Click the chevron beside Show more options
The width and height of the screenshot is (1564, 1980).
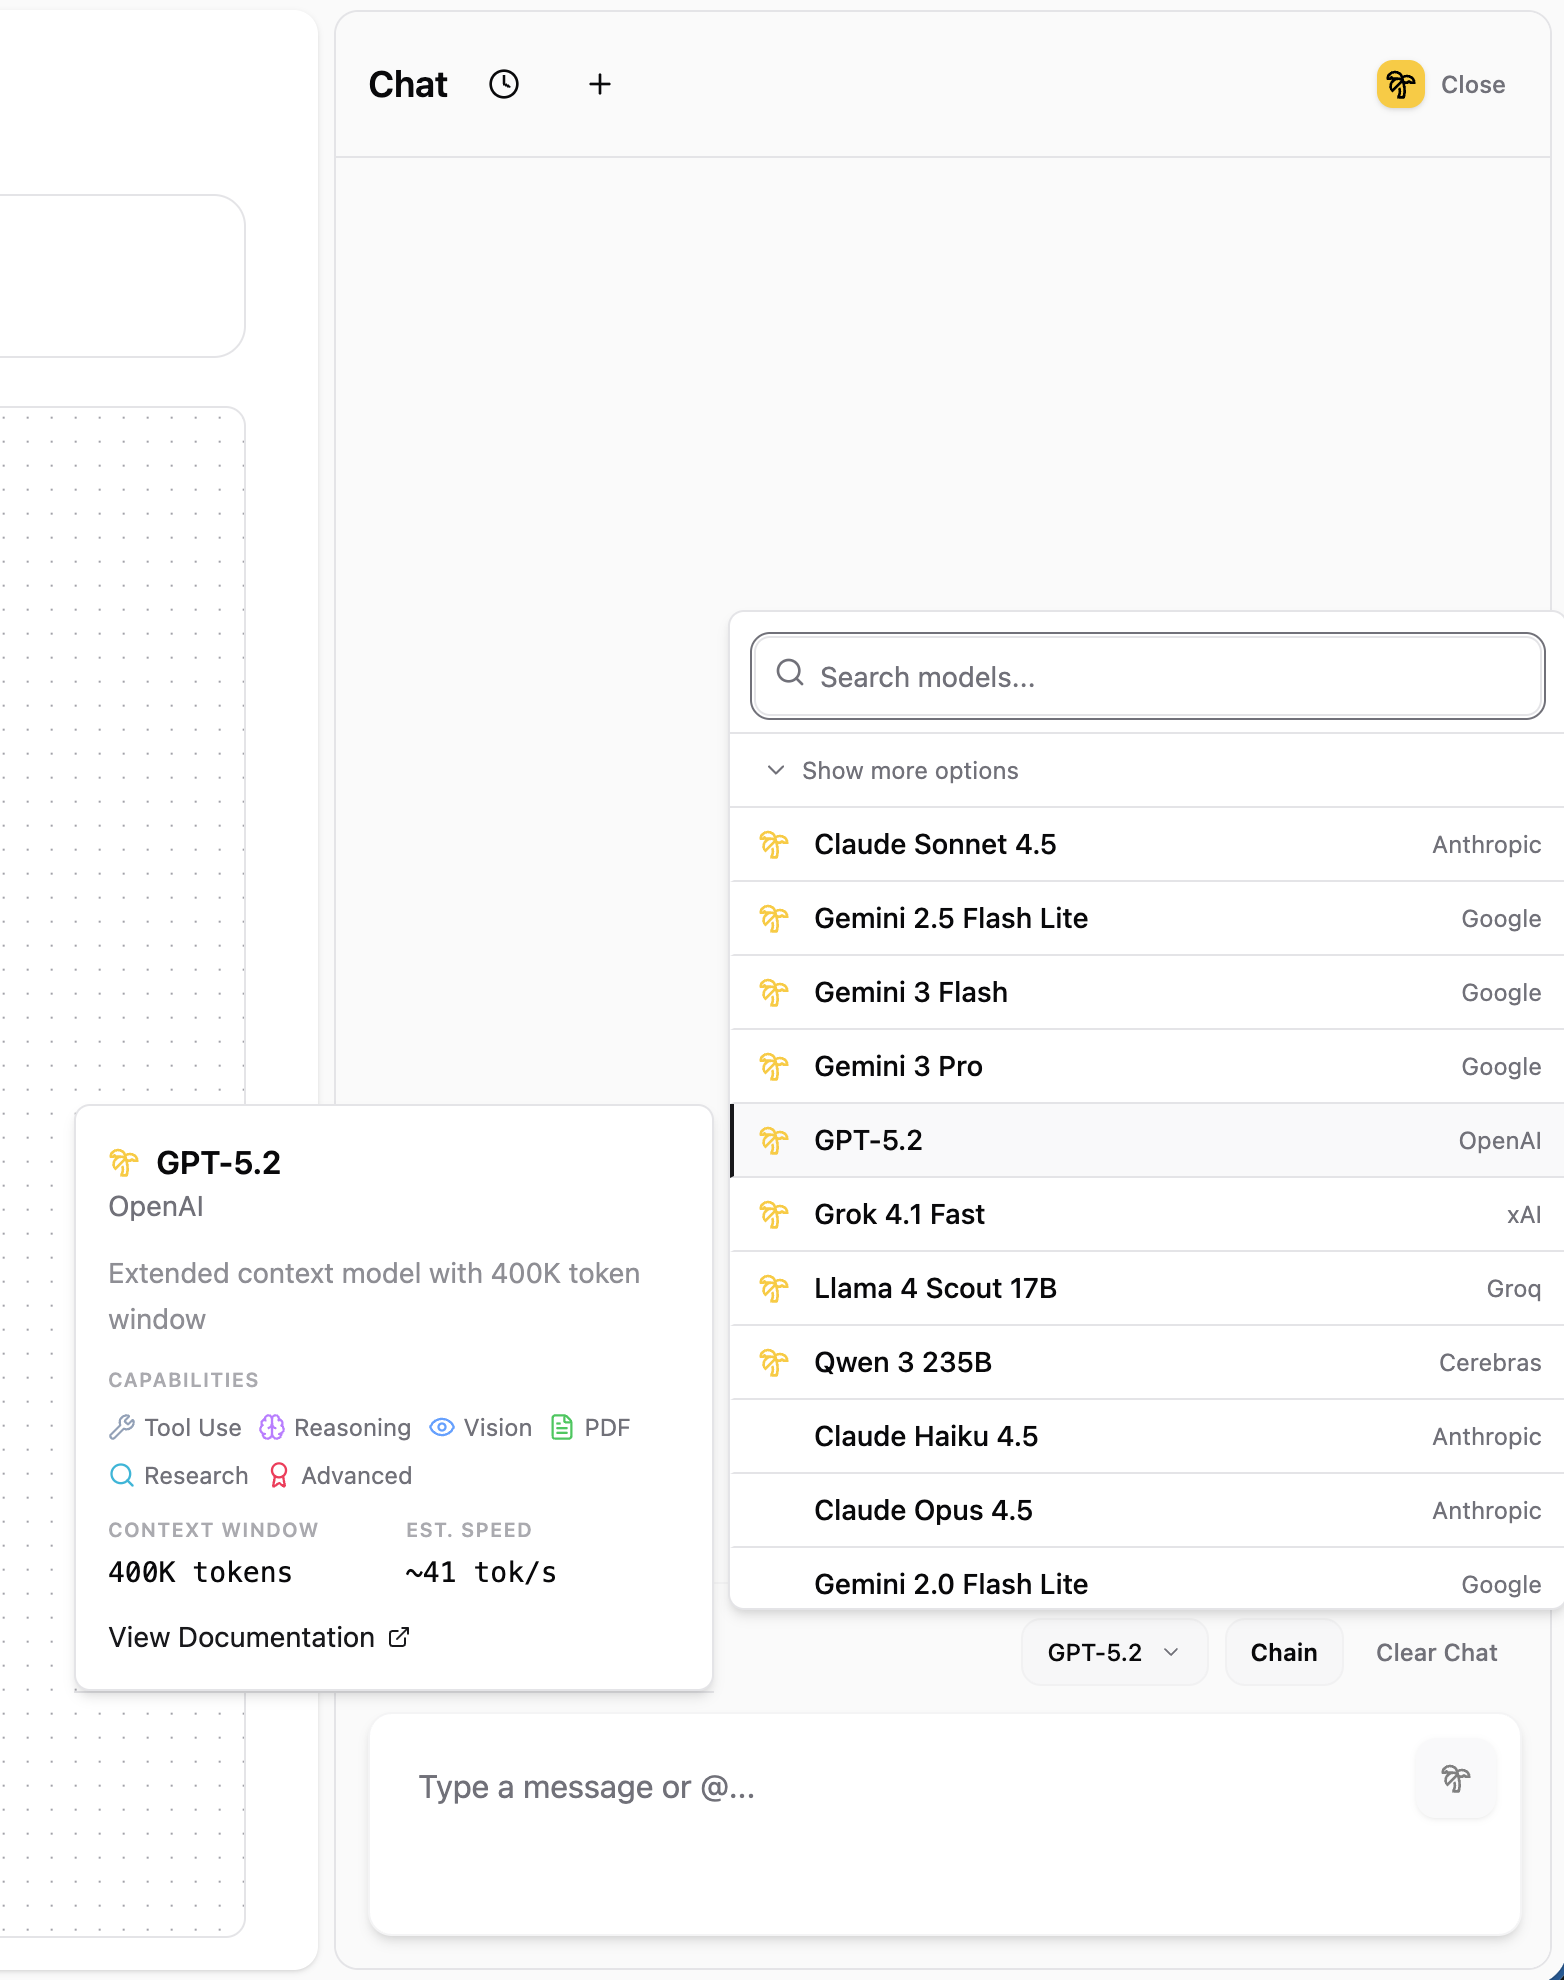click(775, 770)
